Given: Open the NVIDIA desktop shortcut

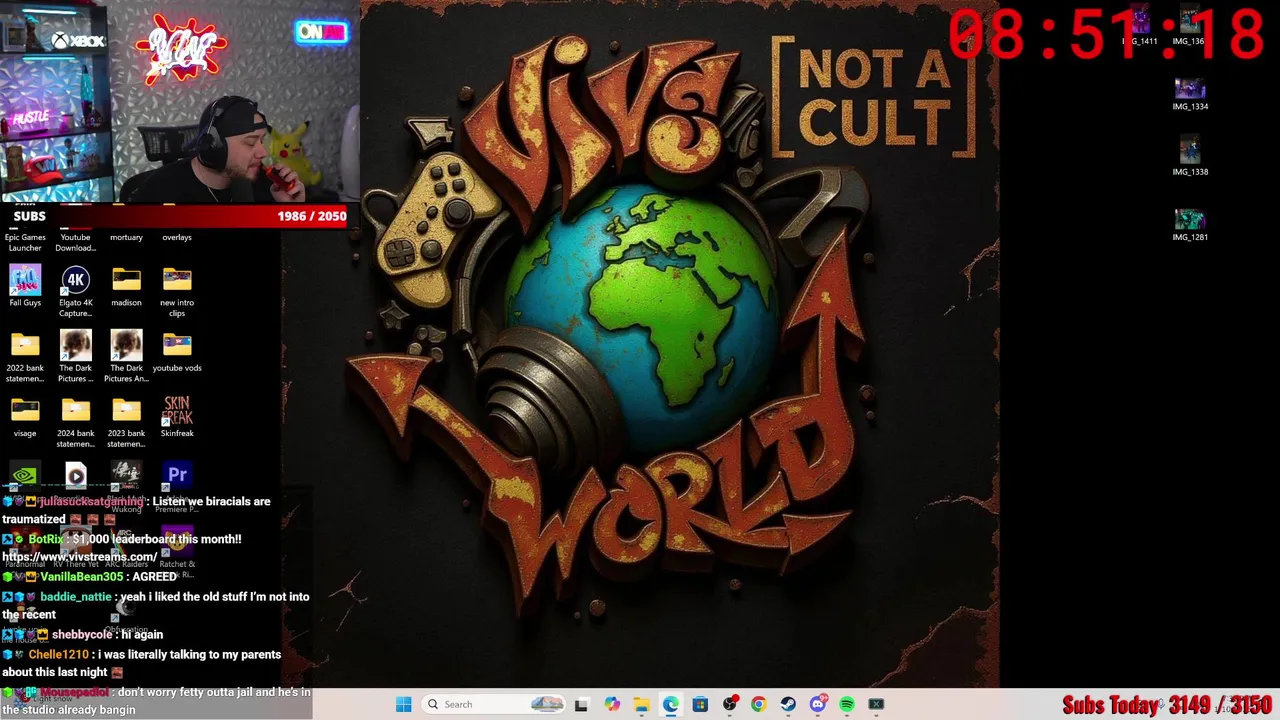Looking at the screenshot, I should 25,476.
